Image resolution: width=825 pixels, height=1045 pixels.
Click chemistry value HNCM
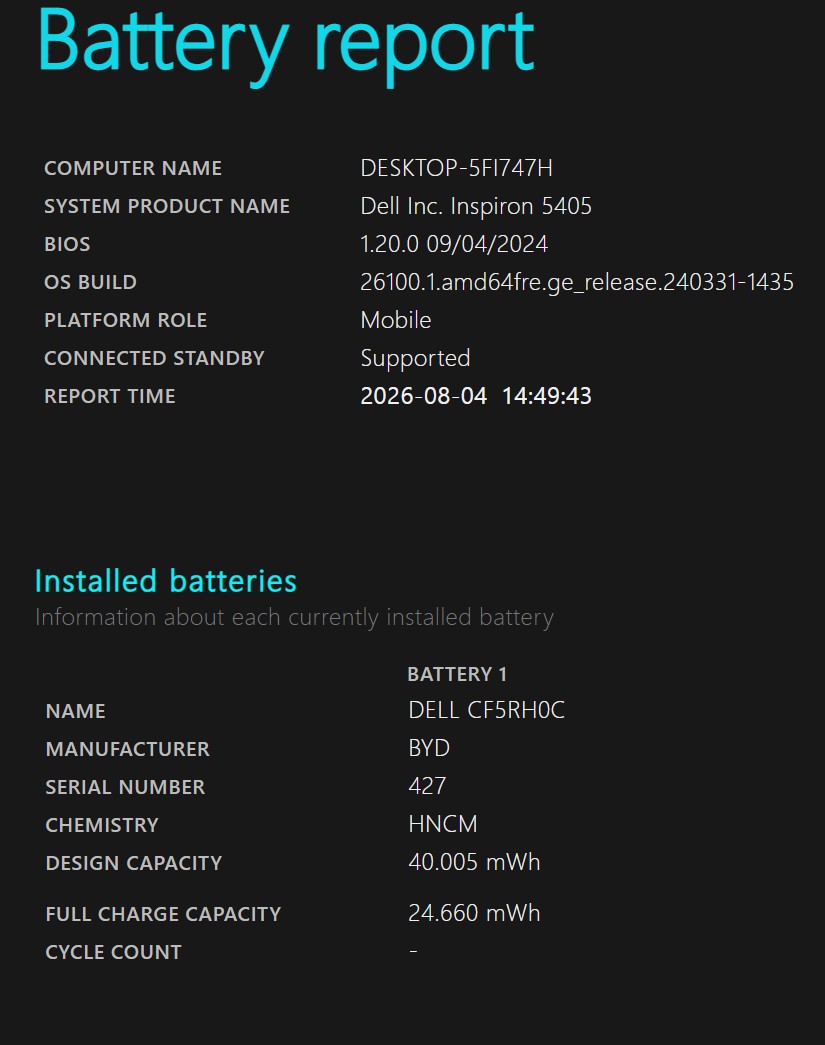click(x=443, y=824)
